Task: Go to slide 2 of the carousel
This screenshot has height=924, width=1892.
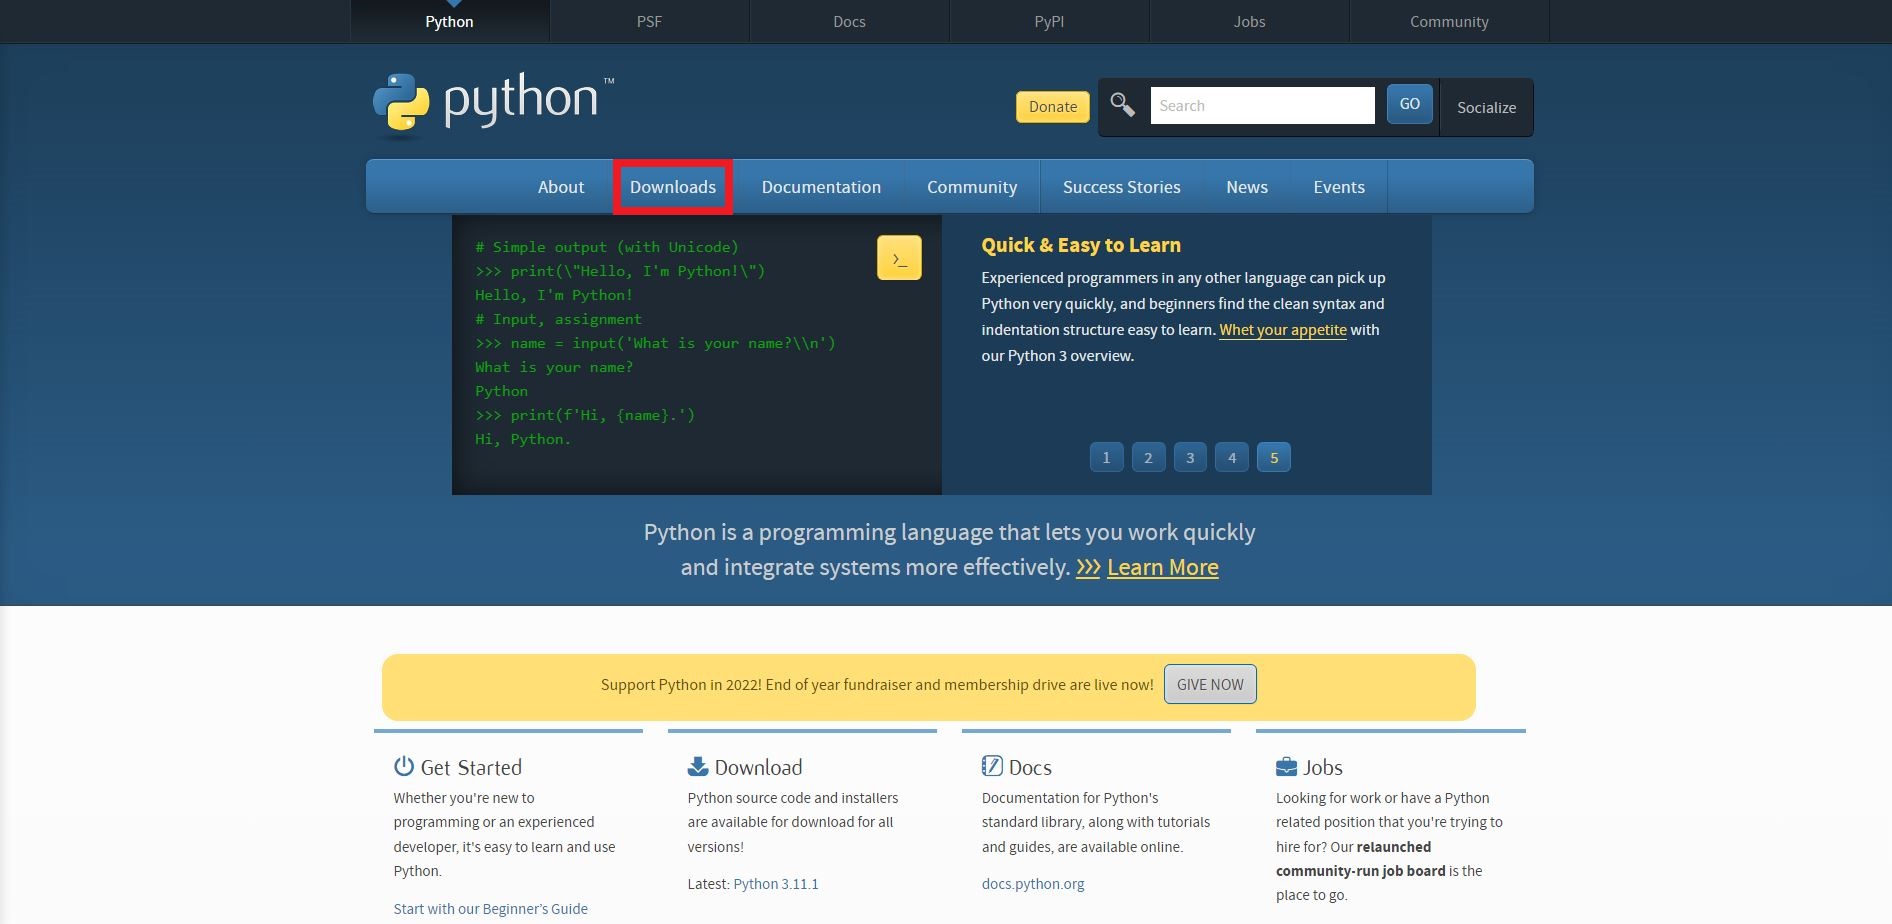Action: click(1148, 457)
